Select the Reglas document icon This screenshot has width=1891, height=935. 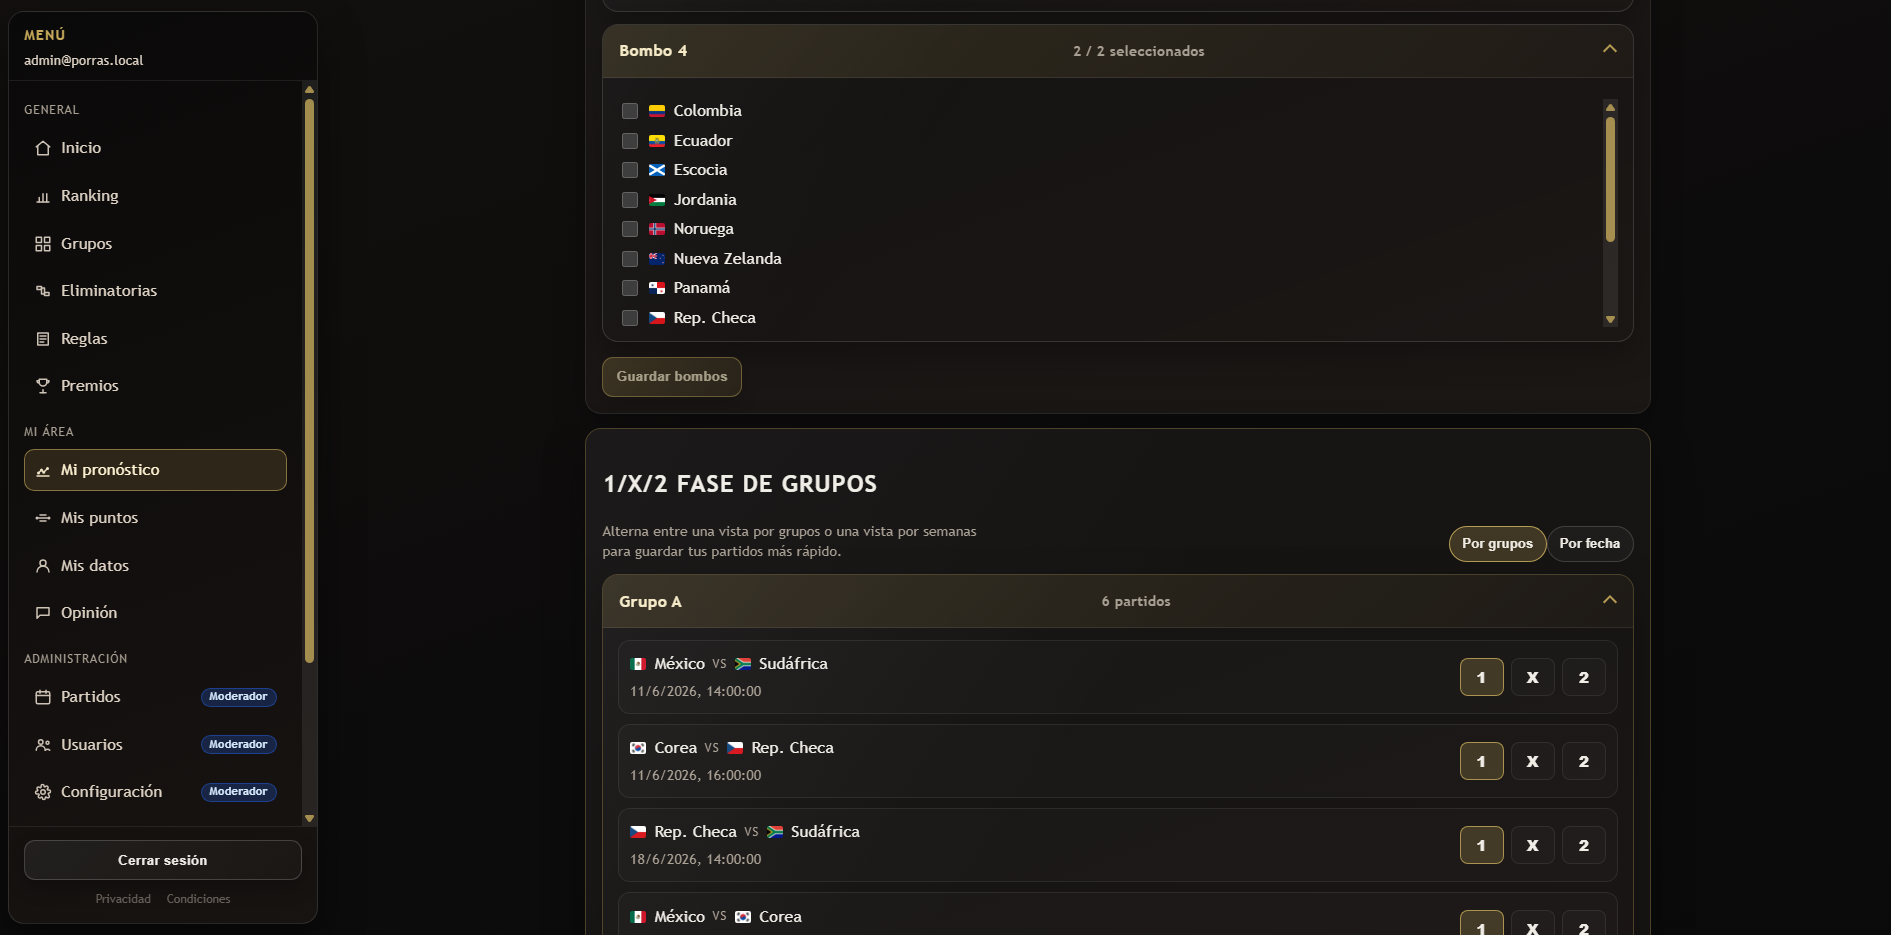[x=42, y=338]
